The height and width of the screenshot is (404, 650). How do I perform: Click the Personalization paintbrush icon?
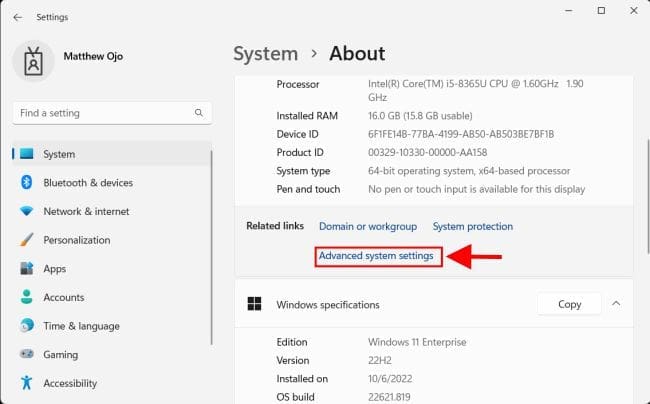tap(26, 240)
